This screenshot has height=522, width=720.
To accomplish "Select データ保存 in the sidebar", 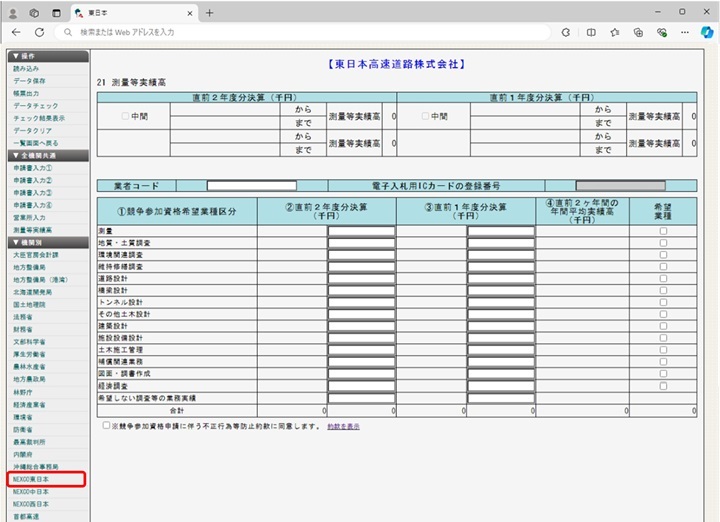I will point(29,81).
